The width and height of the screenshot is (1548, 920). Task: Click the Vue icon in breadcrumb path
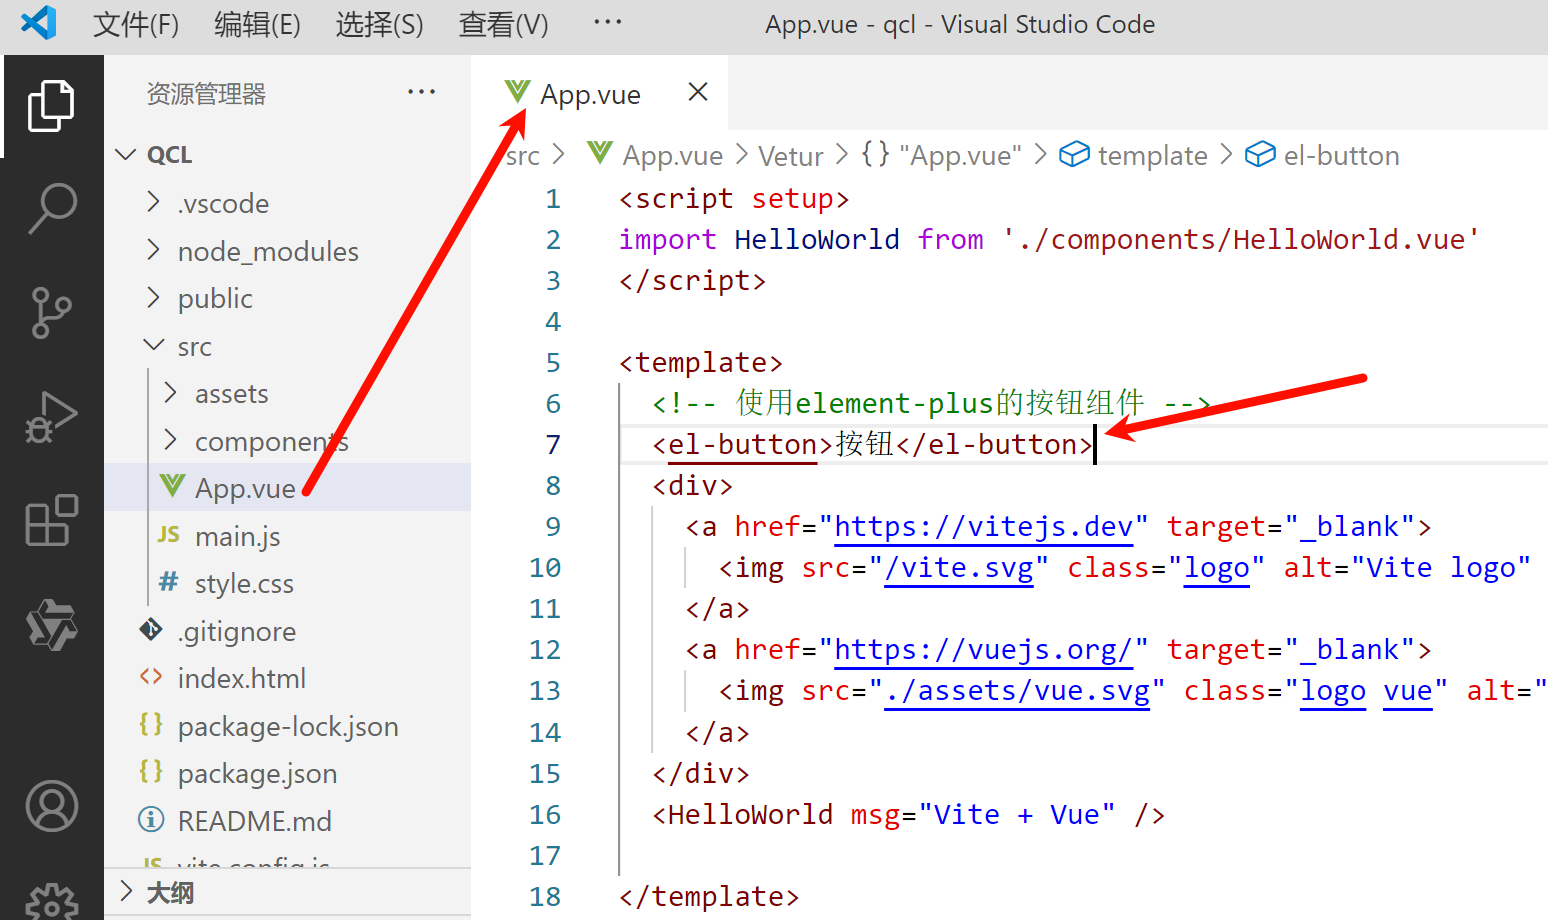pyautogui.click(x=600, y=153)
